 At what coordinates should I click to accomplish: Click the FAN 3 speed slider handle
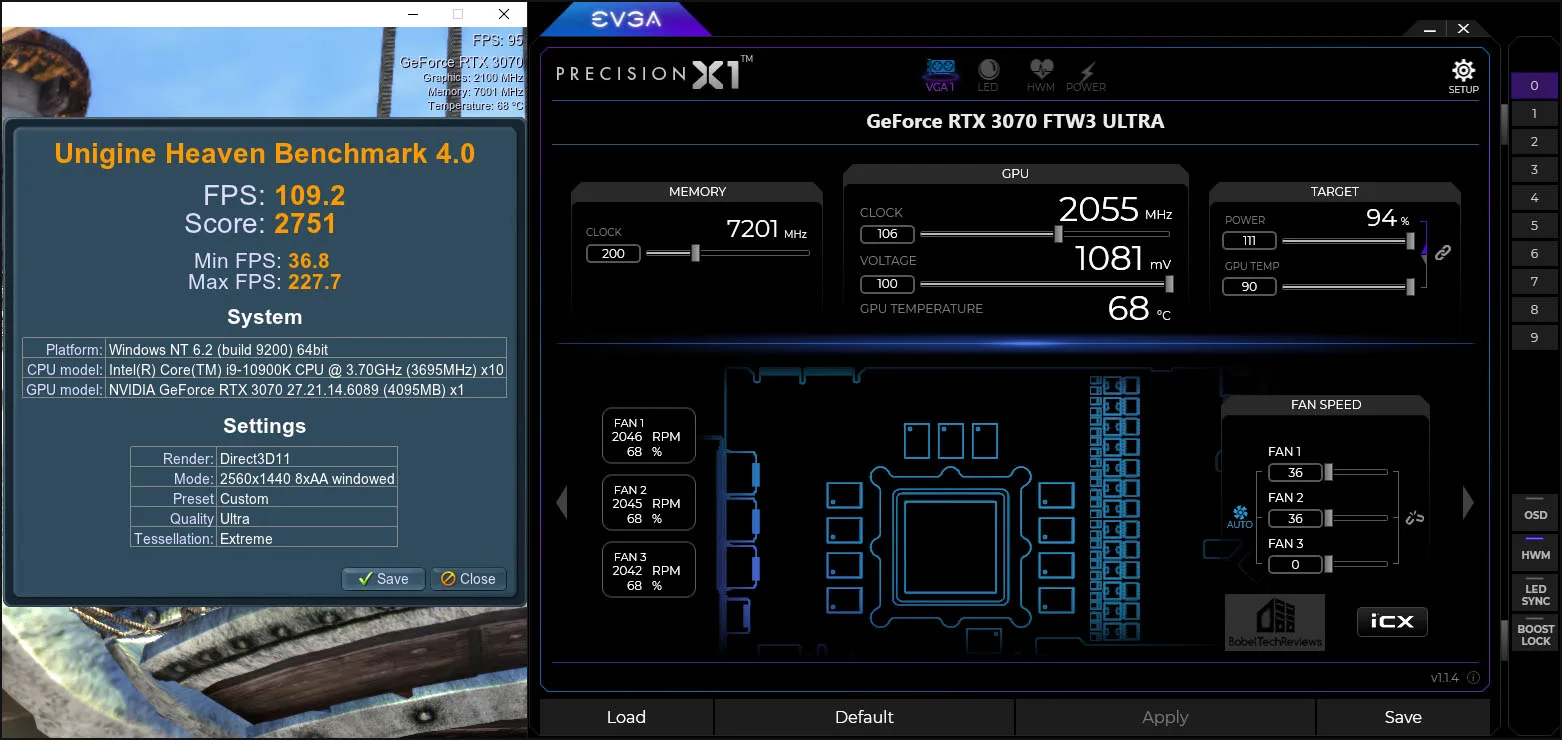click(1328, 564)
